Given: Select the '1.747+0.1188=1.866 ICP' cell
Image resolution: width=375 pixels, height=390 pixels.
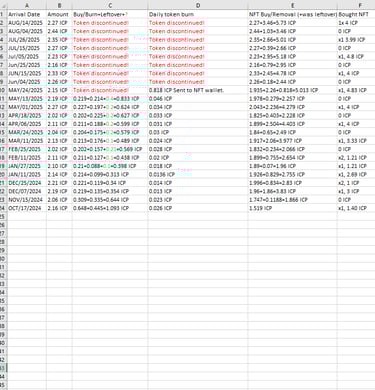Looking at the screenshot, I should click(x=293, y=199).
